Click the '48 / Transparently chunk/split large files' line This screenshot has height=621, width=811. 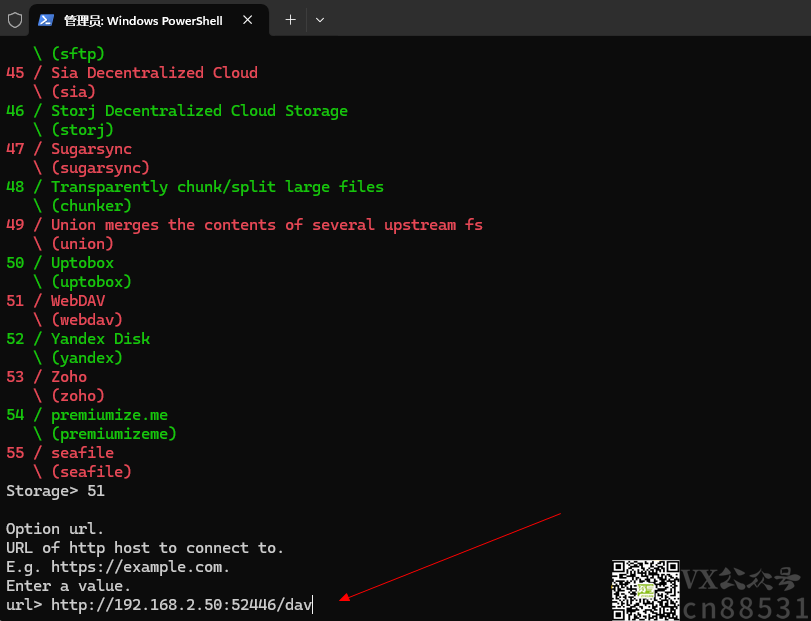click(195, 187)
